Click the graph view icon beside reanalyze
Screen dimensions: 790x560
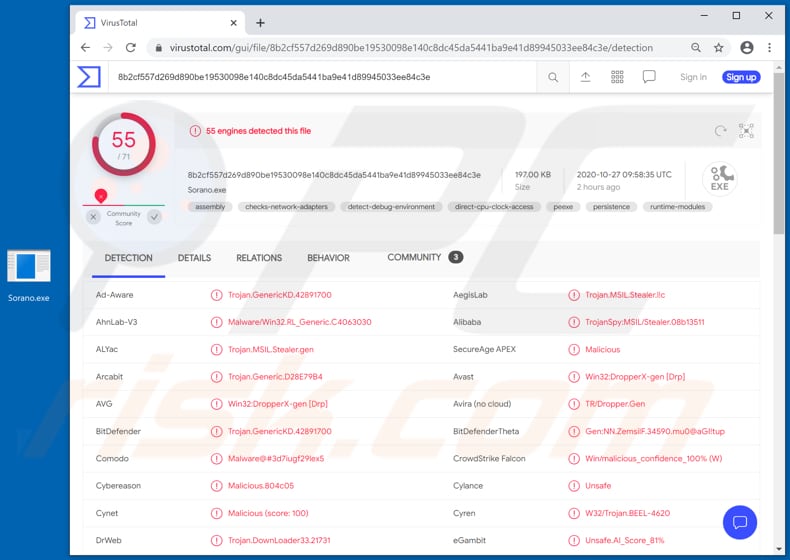(746, 131)
